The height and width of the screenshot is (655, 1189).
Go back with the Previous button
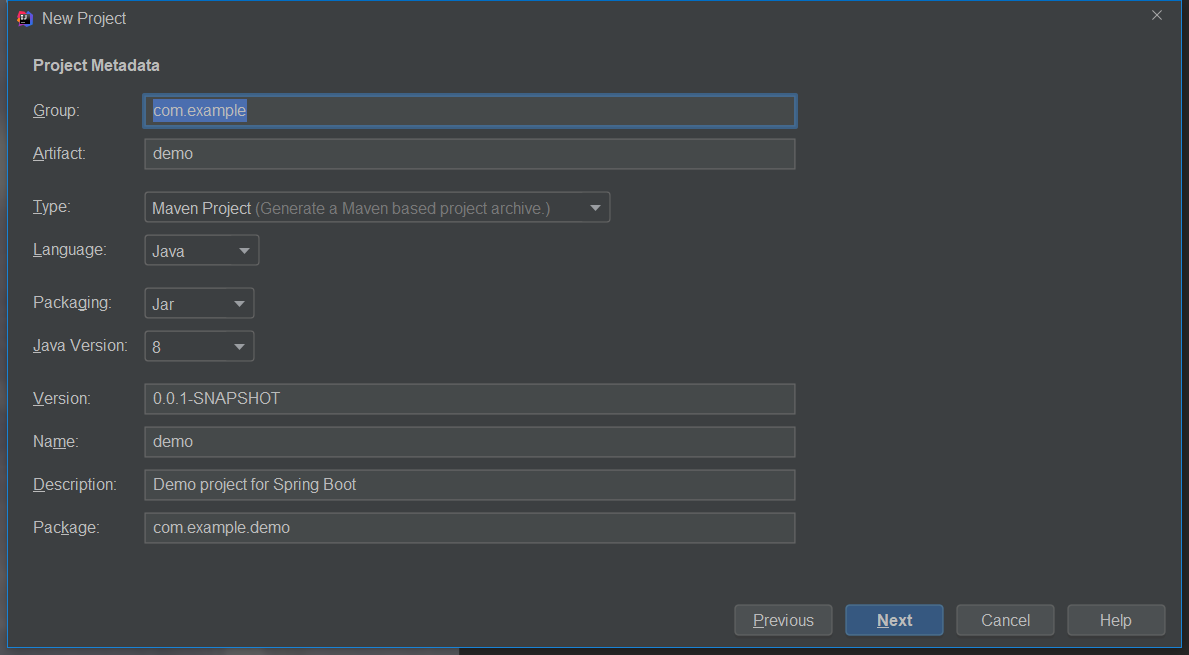[783, 620]
